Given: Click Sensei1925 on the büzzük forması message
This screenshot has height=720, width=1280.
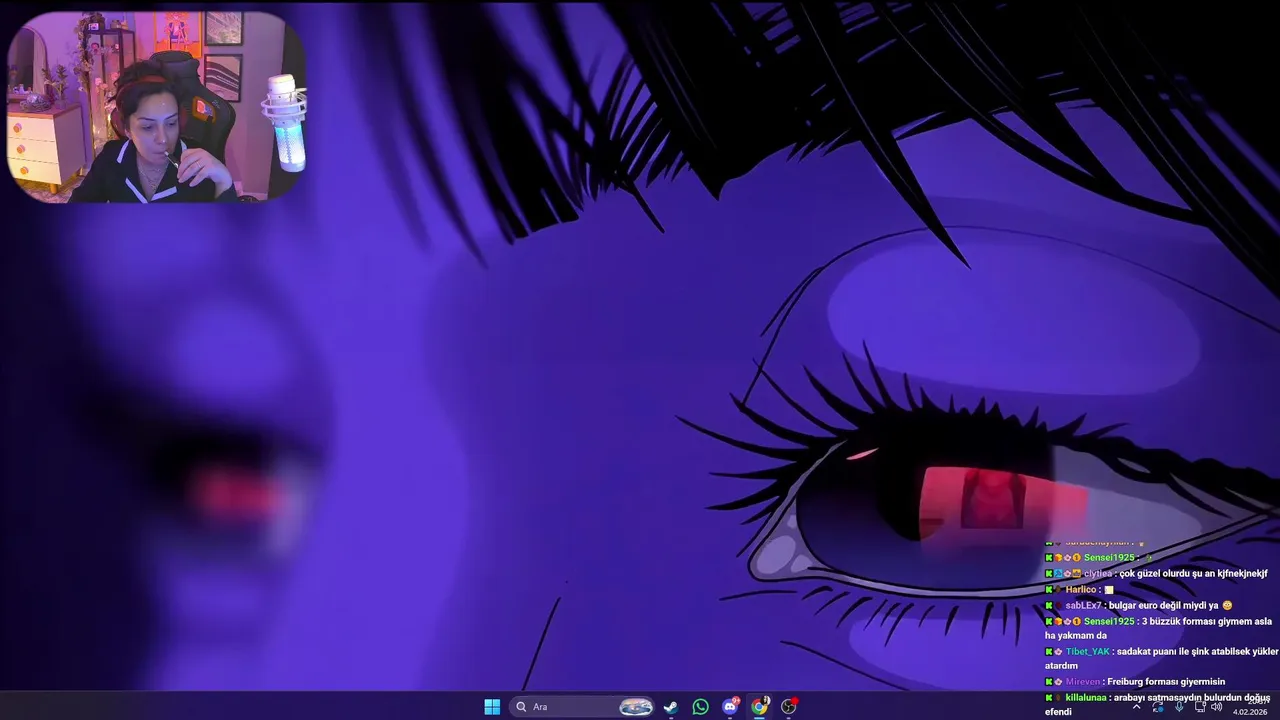Looking at the screenshot, I should tap(1109, 622).
